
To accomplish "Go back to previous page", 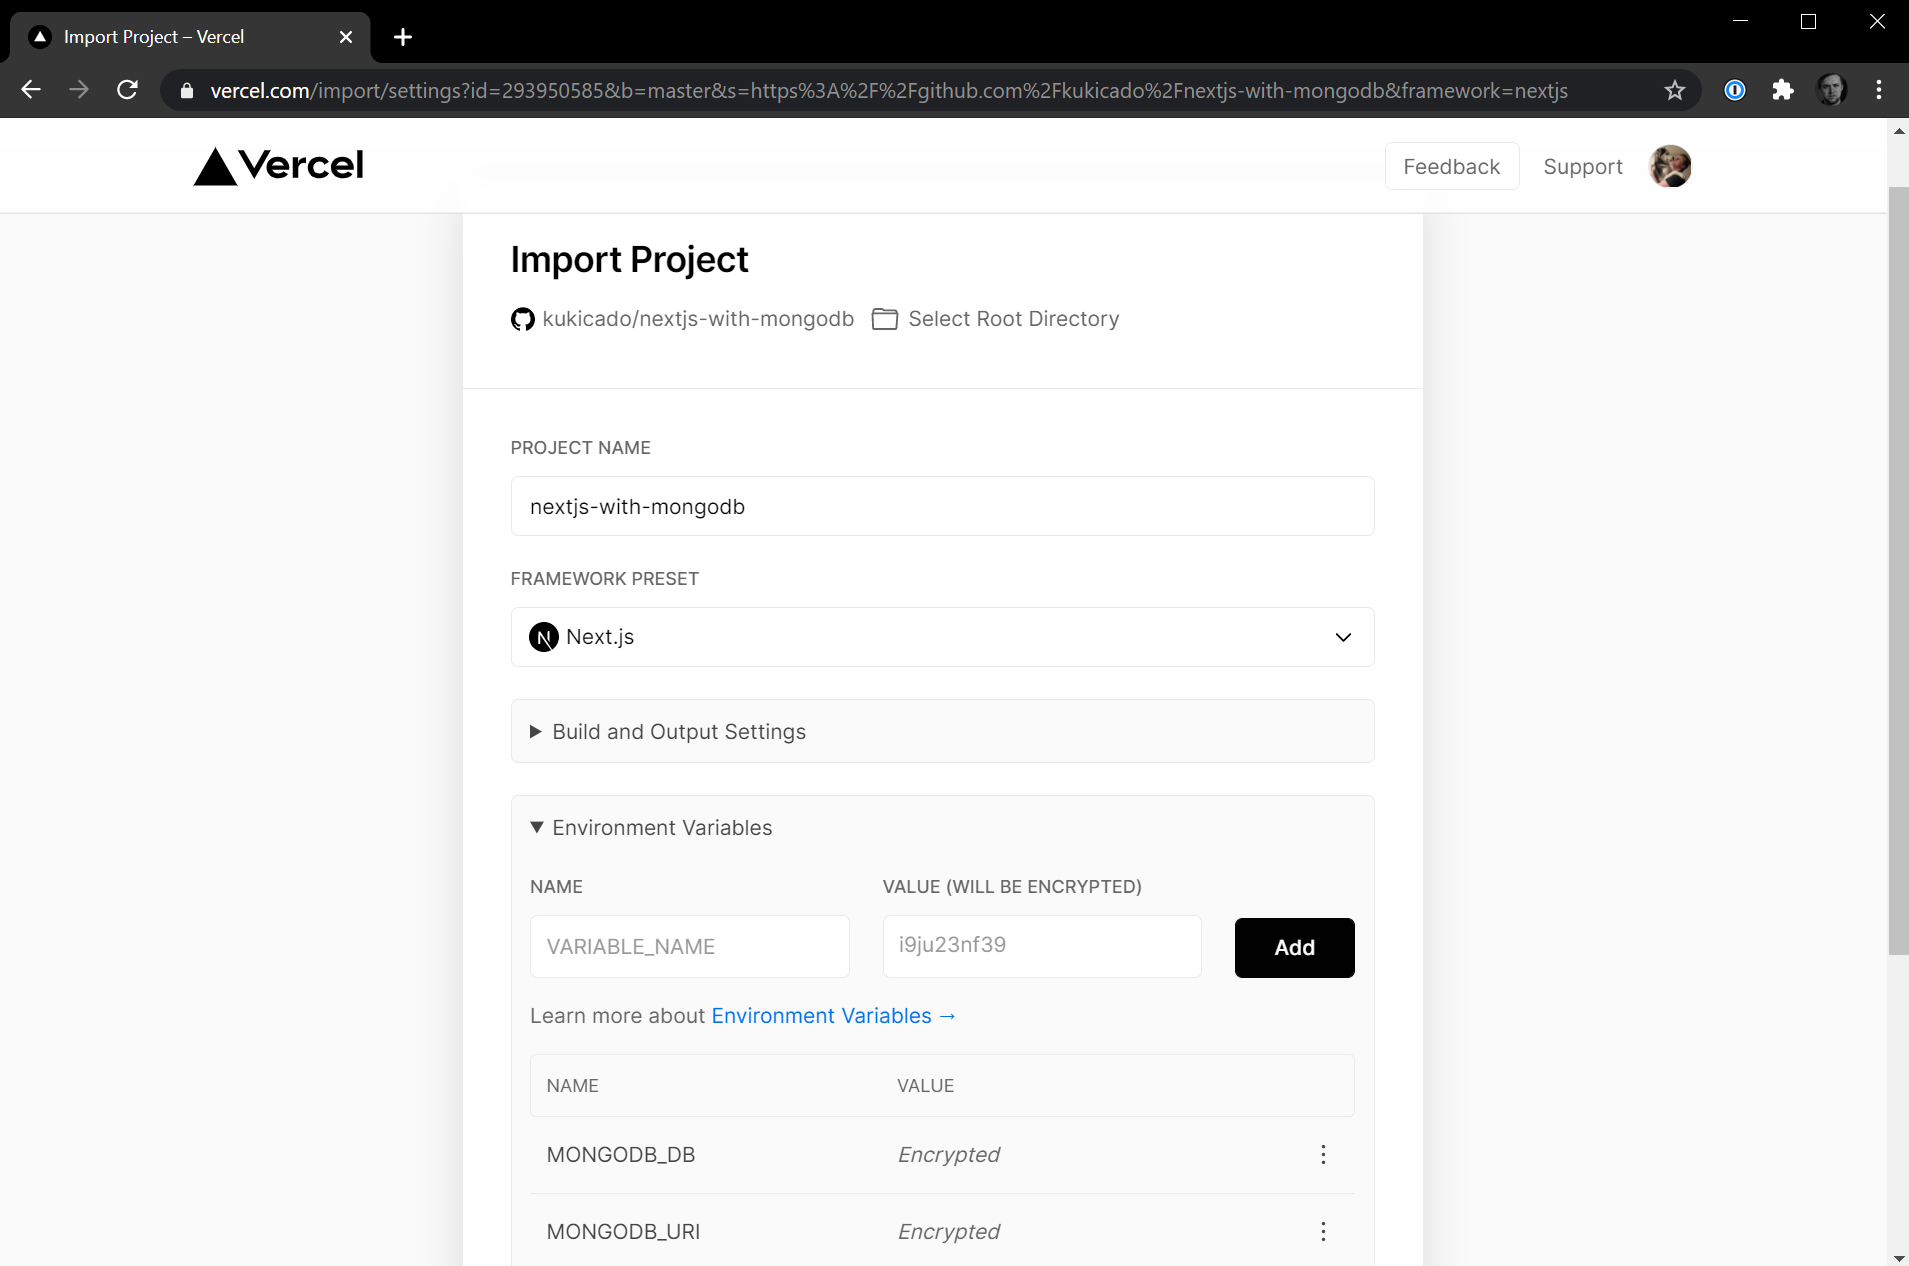I will click(31, 90).
